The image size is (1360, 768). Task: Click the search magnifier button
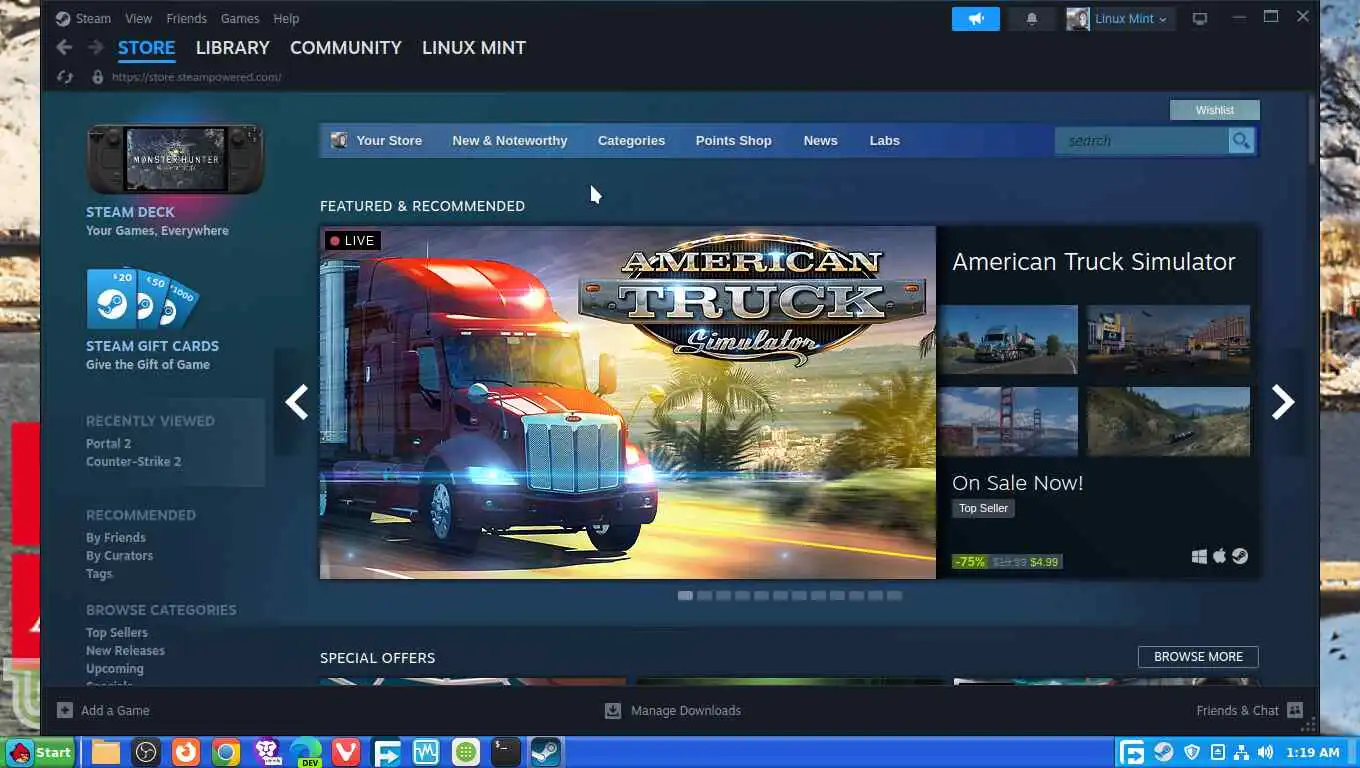1241,141
